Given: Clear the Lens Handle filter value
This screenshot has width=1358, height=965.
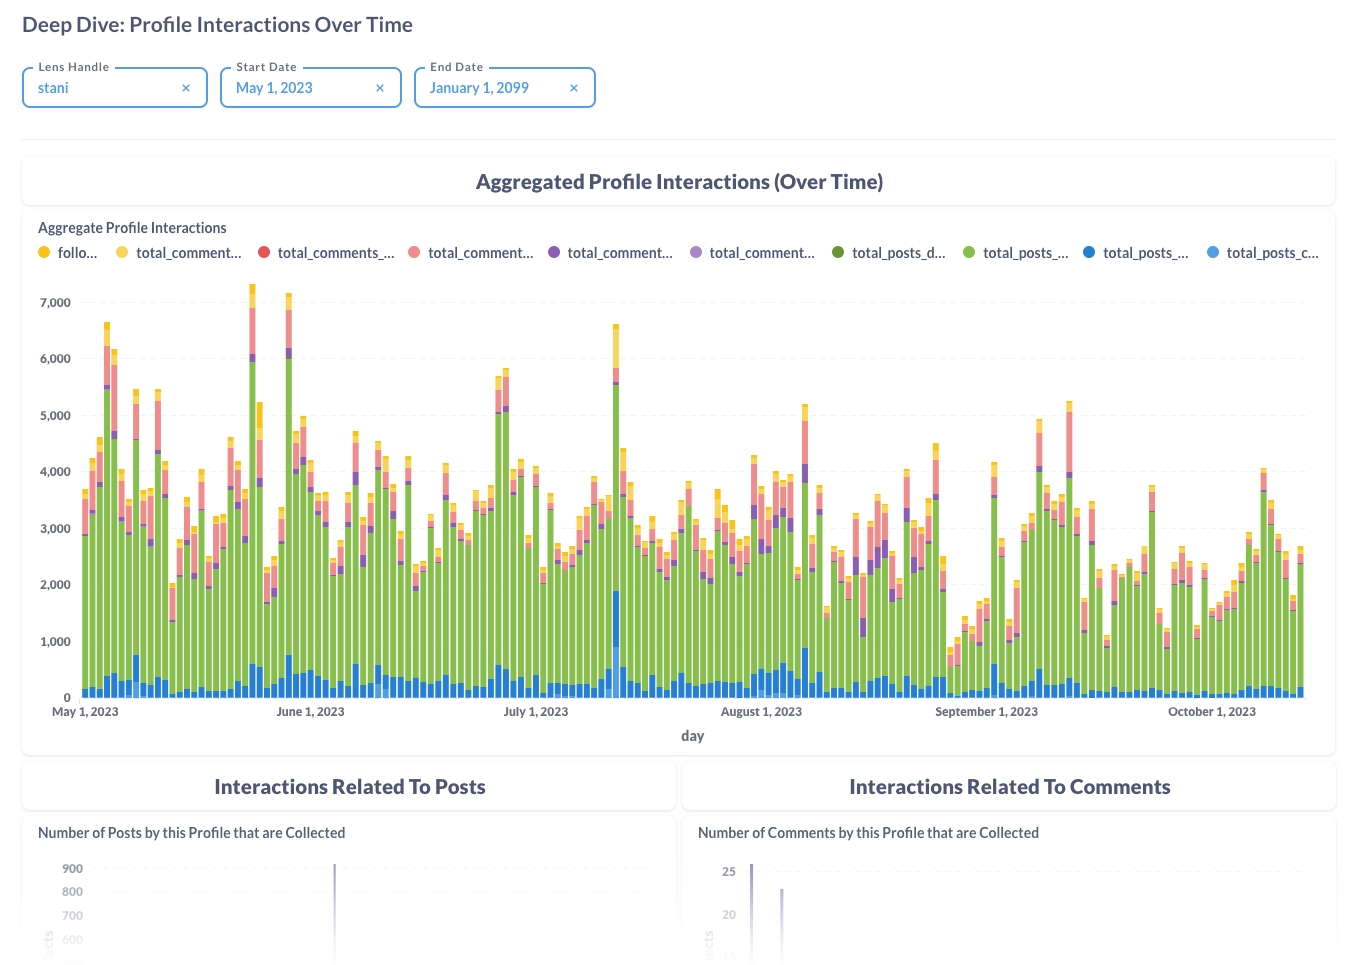Looking at the screenshot, I should pyautogui.click(x=186, y=88).
